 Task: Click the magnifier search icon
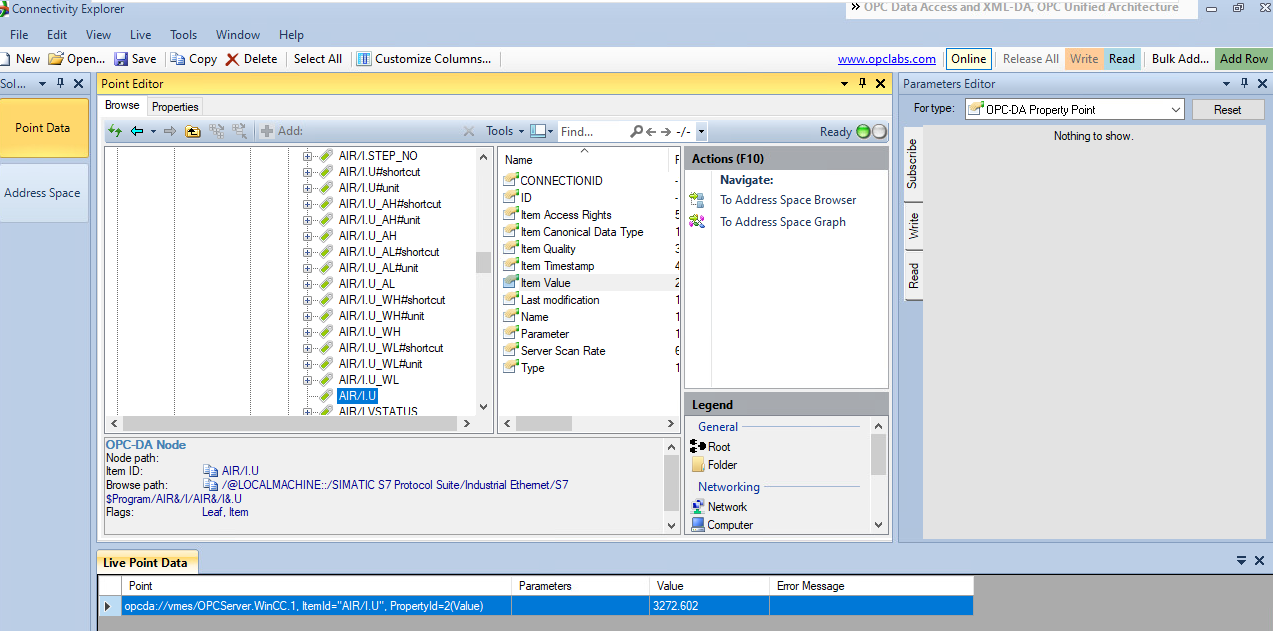pyautogui.click(x=637, y=131)
